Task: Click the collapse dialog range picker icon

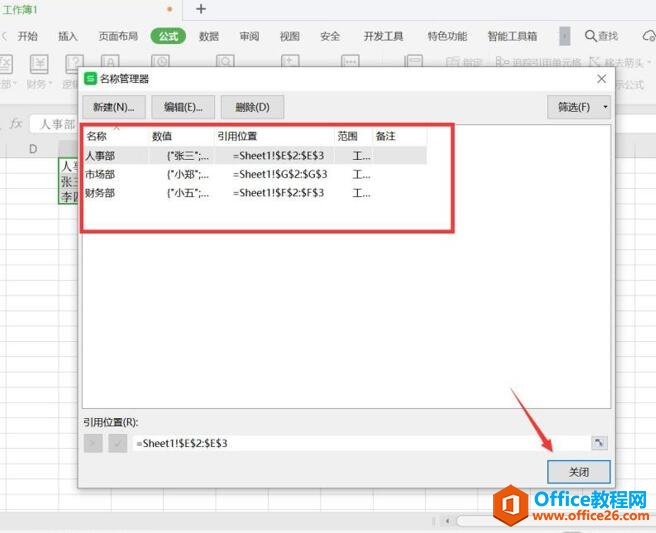Action: 599,443
